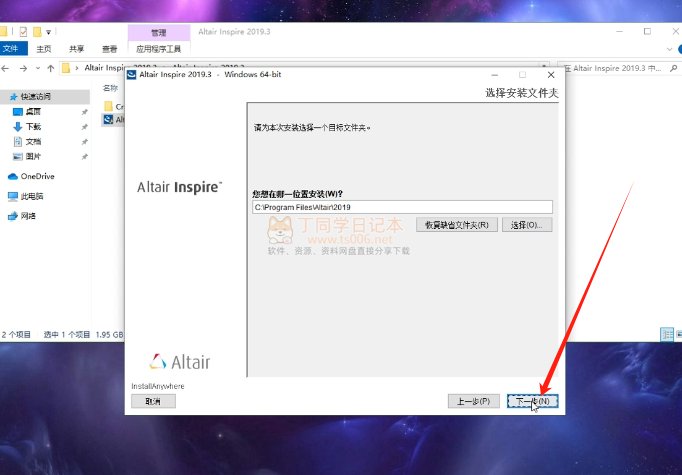This screenshot has width=682, height=475.
Task: Open the View tab in Explorer ribbon
Action: (110, 49)
